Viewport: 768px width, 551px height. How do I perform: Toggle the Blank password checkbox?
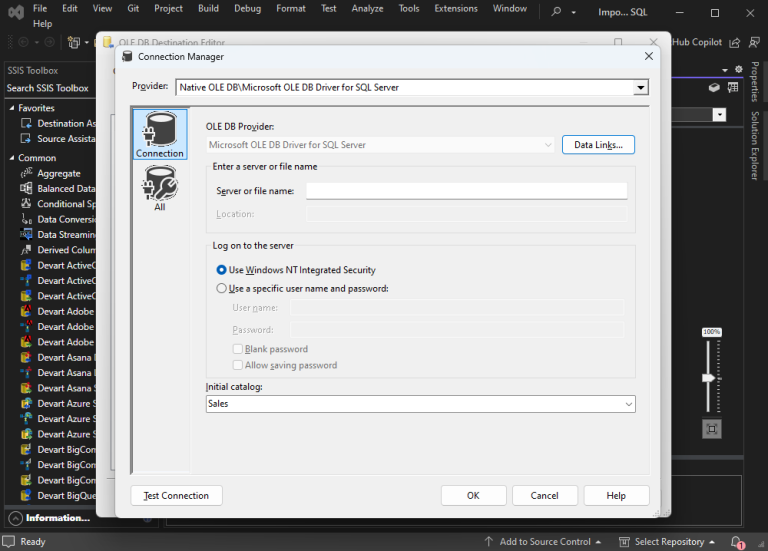pos(238,349)
